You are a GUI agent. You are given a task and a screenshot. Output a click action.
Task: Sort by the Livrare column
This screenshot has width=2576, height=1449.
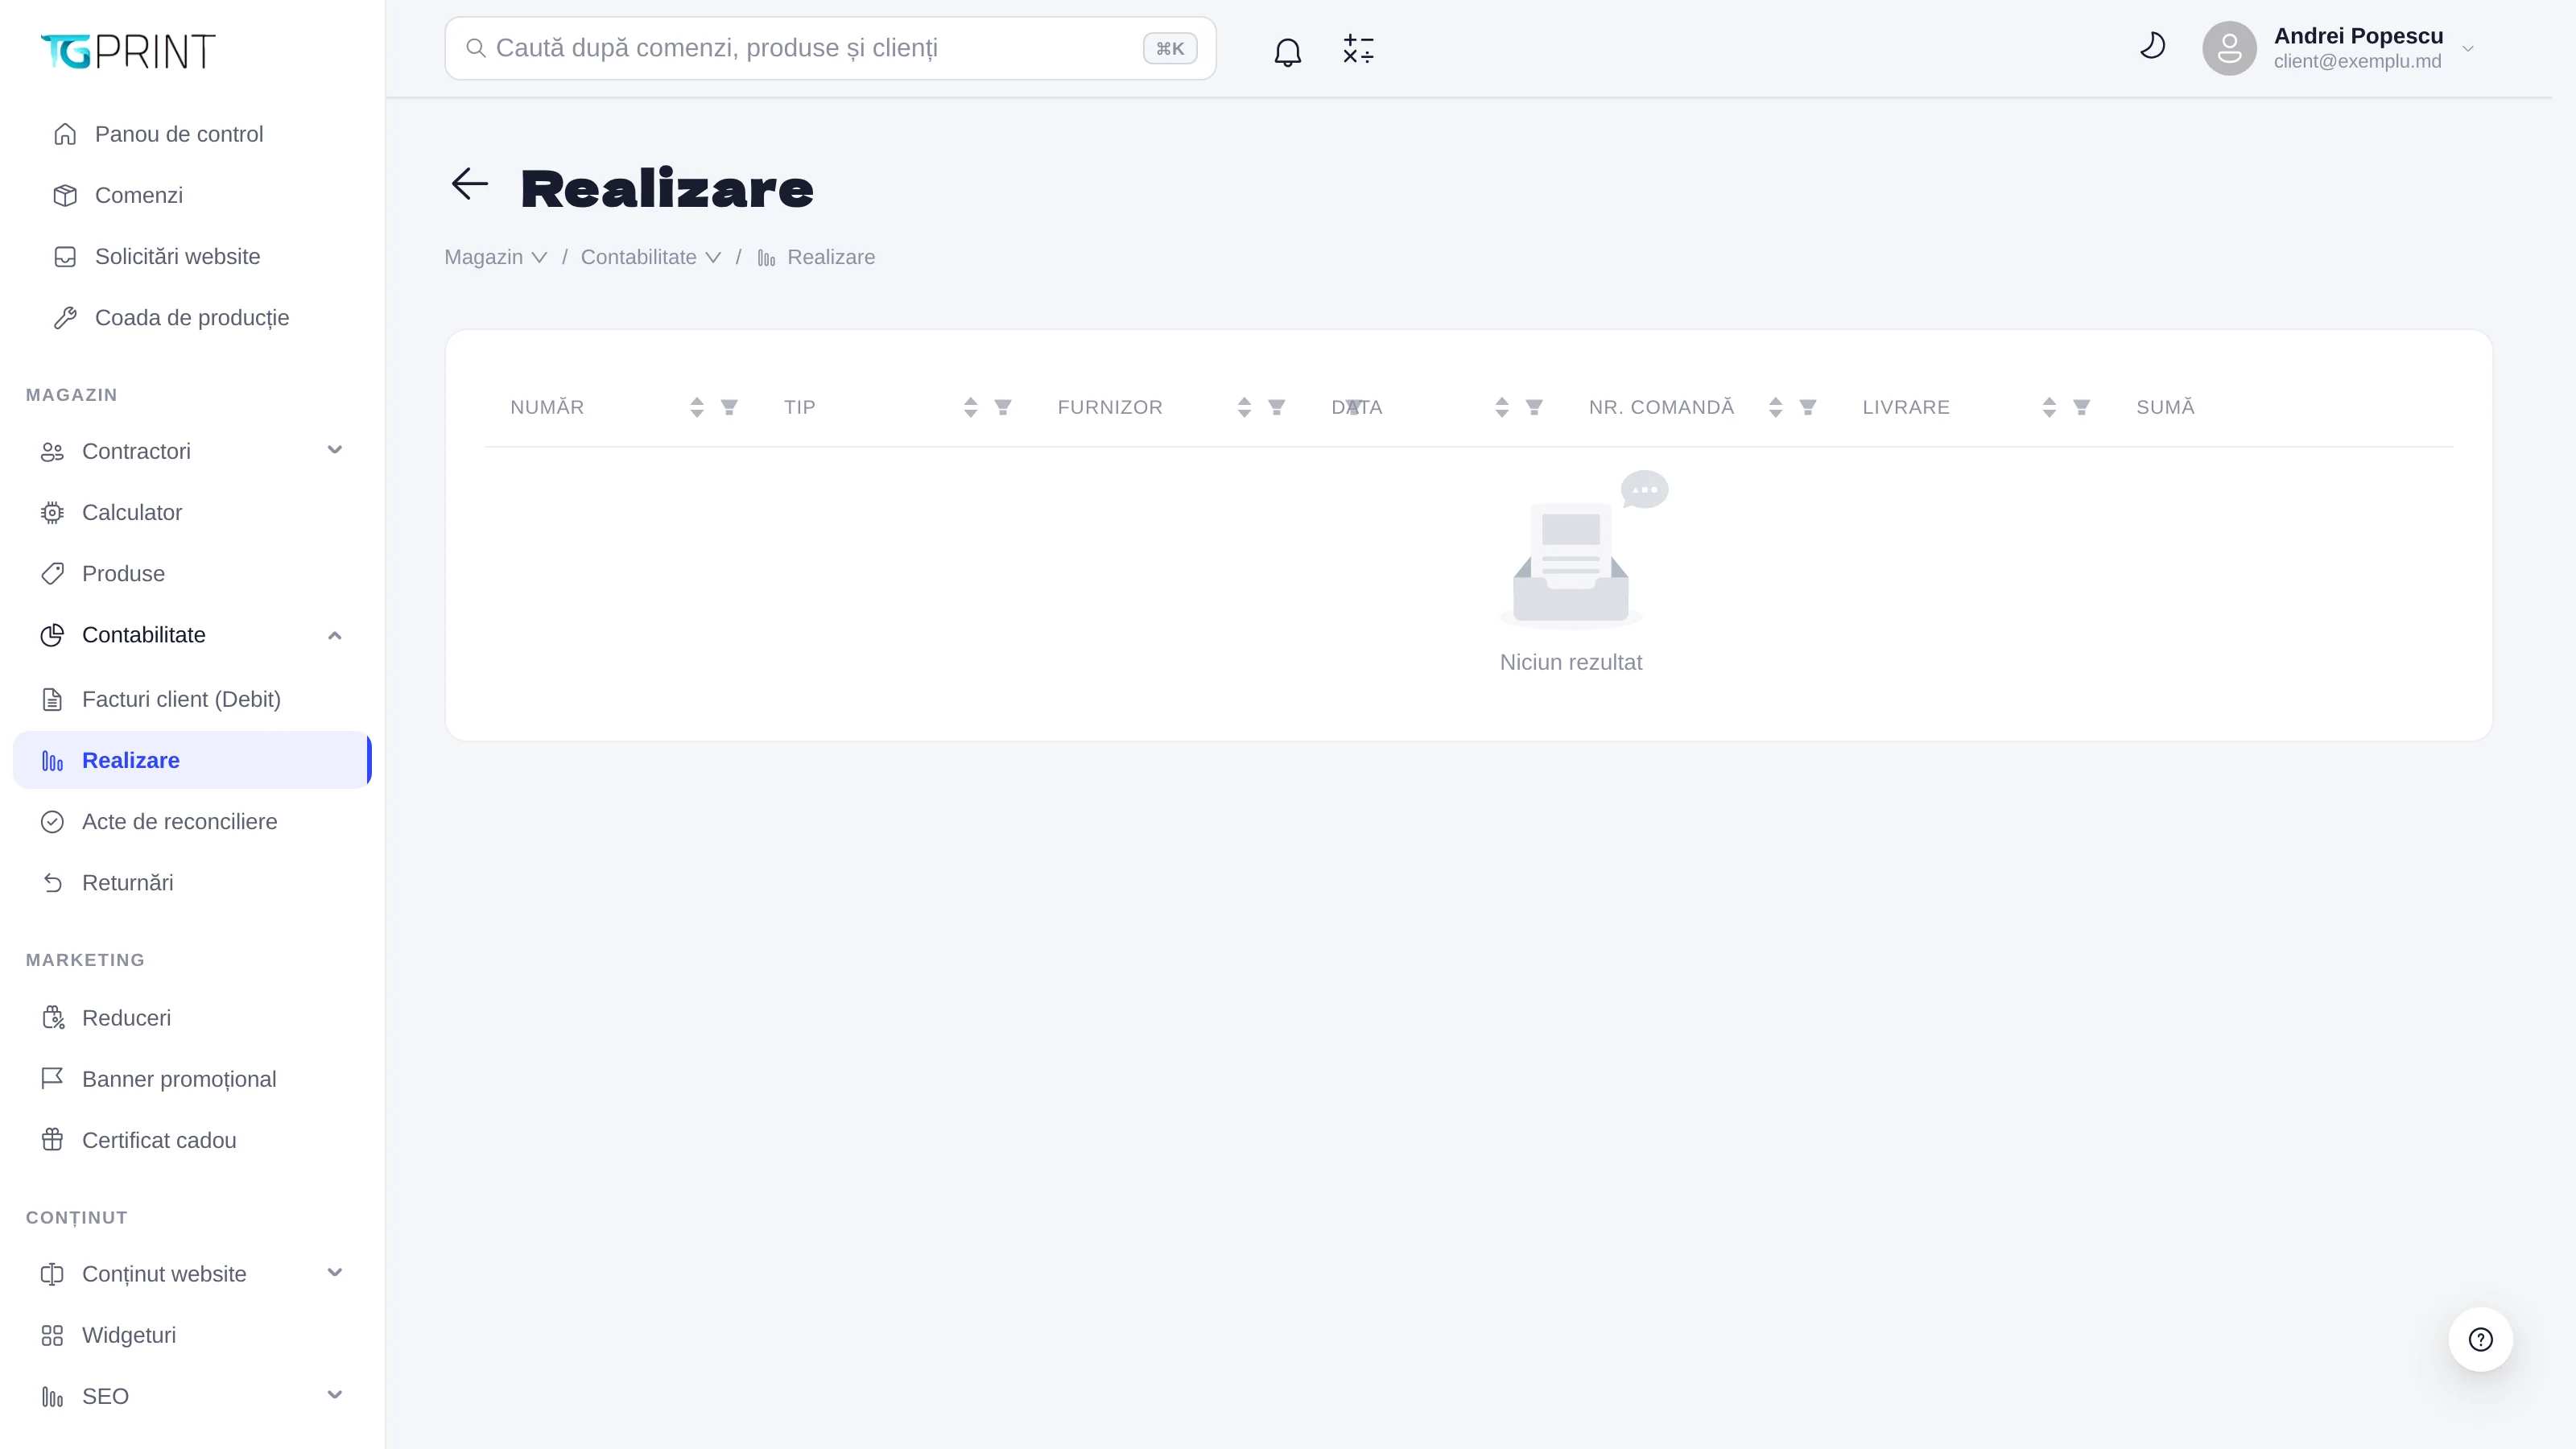point(2049,407)
